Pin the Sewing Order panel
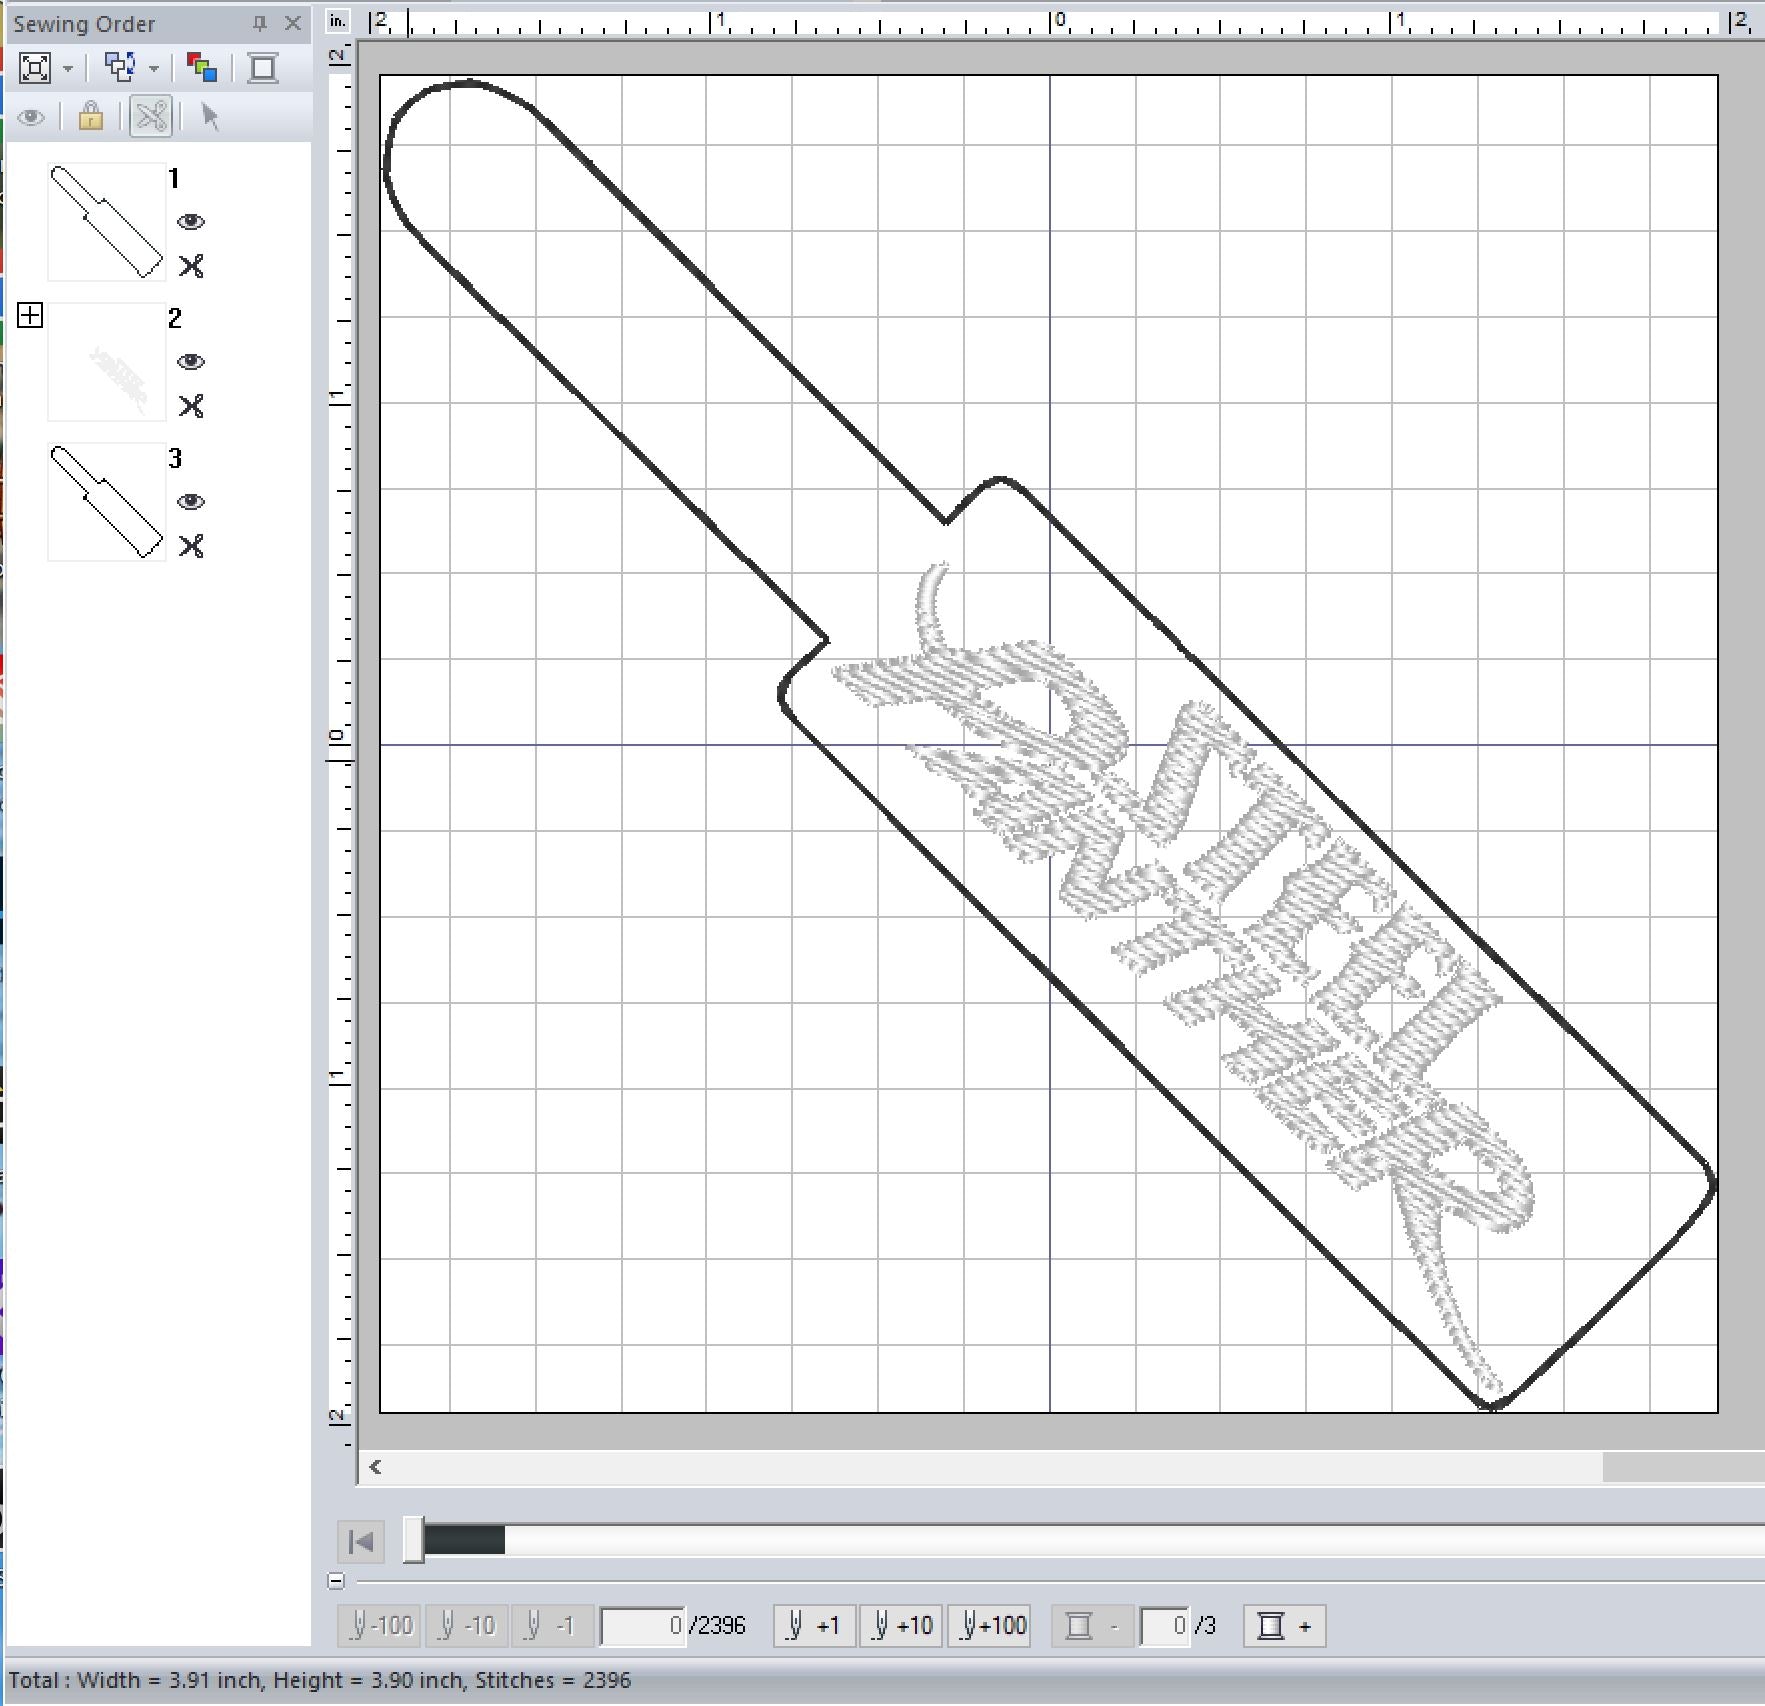Viewport: 1765px width, 1706px height. pos(260,23)
